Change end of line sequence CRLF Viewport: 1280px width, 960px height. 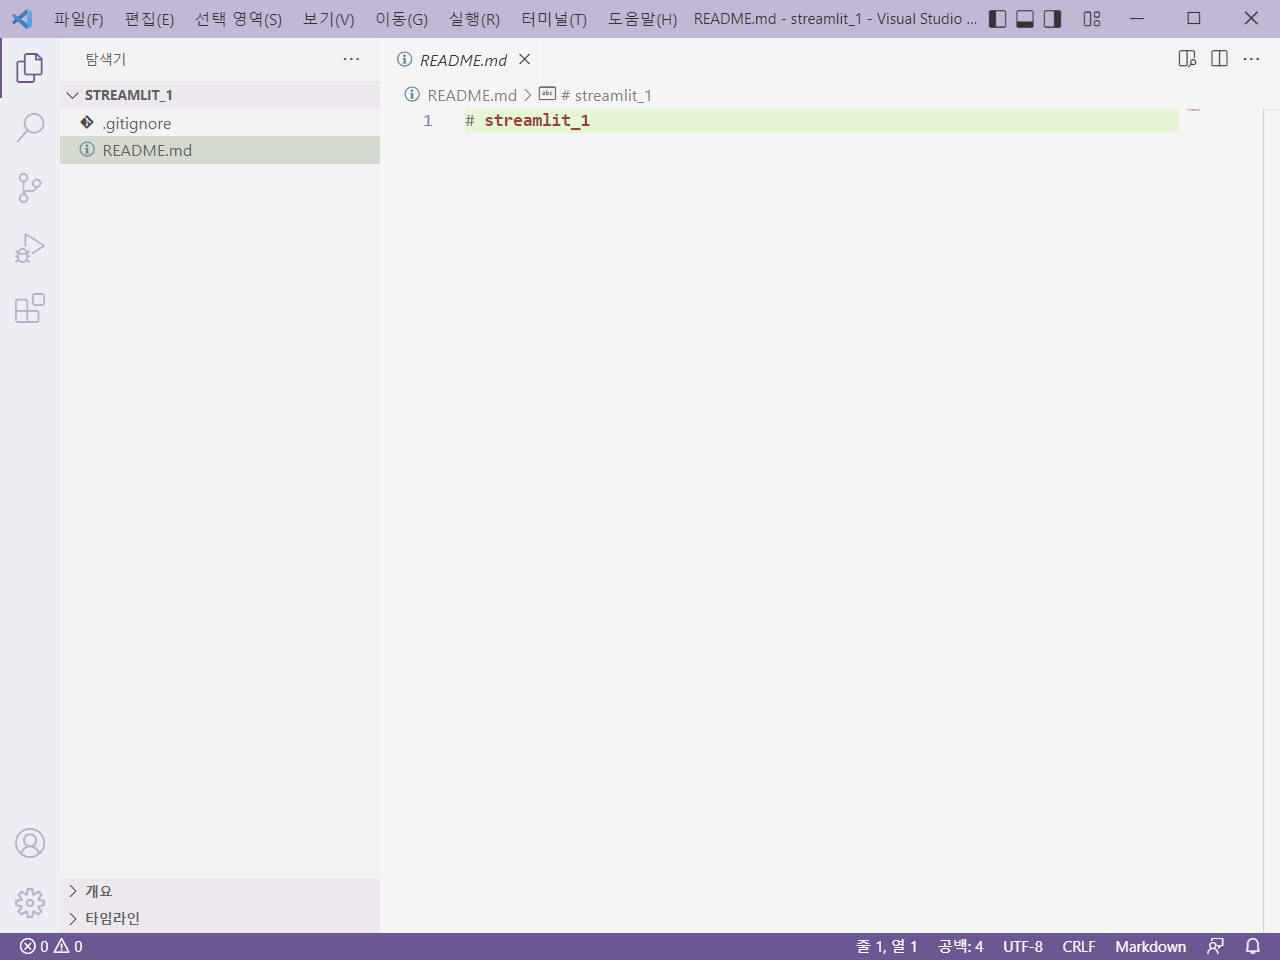coord(1079,946)
